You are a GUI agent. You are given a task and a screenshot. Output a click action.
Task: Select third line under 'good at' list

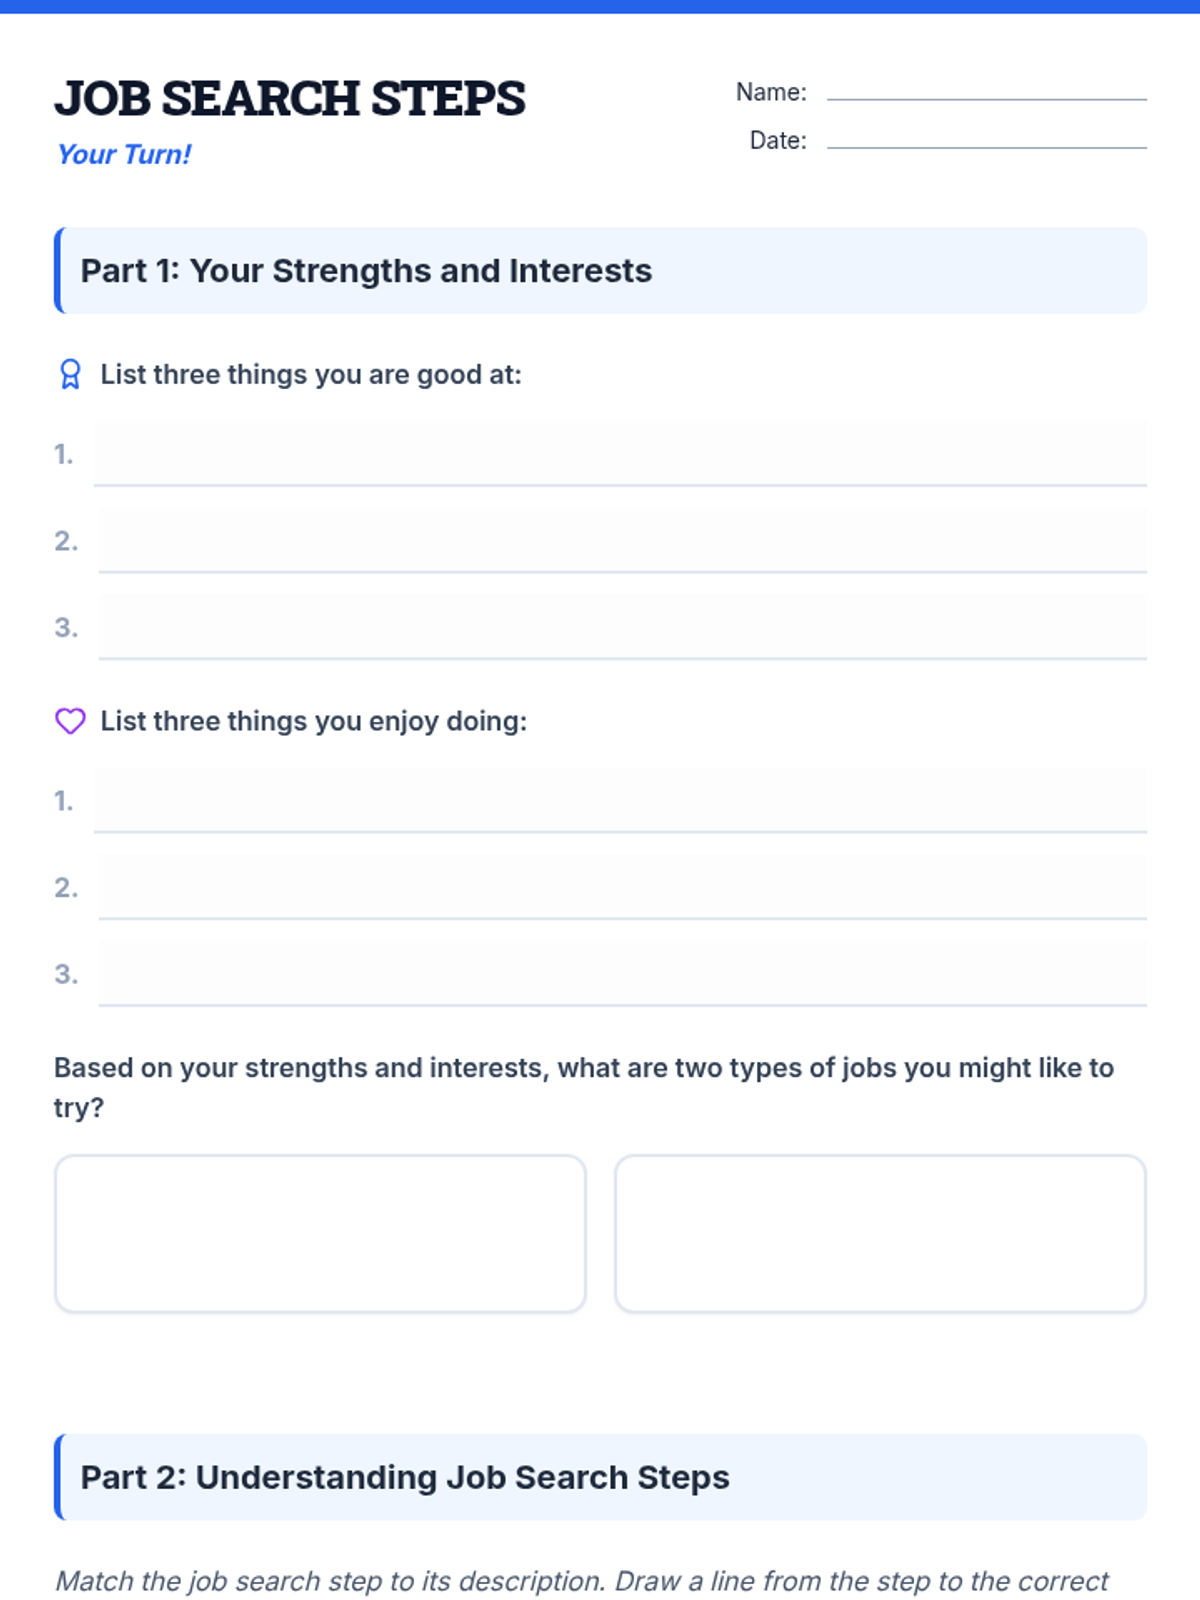point(622,627)
